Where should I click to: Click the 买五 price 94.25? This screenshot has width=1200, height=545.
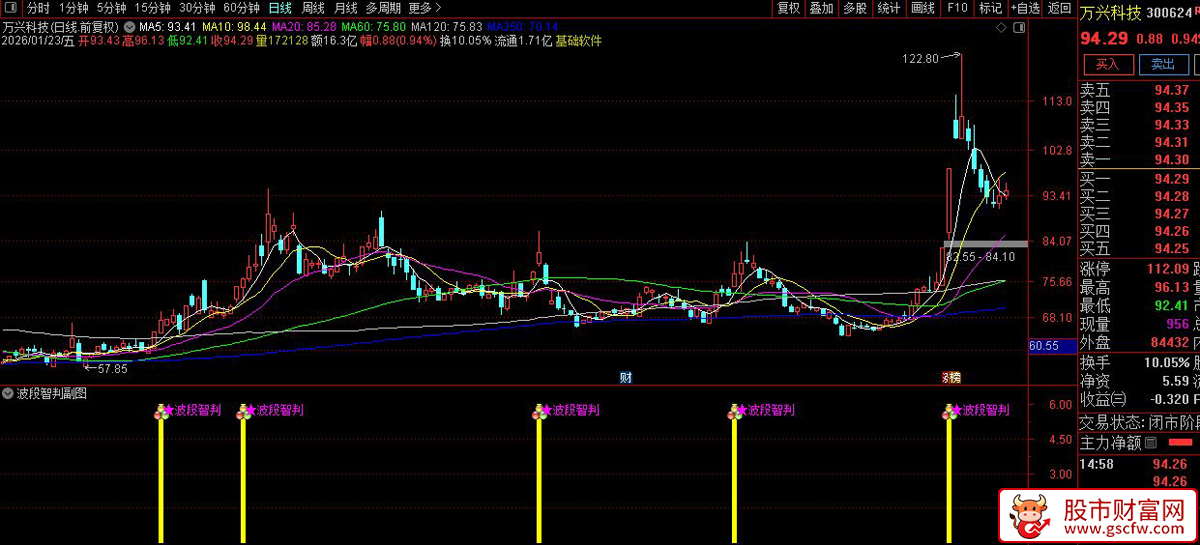(1171, 248)
